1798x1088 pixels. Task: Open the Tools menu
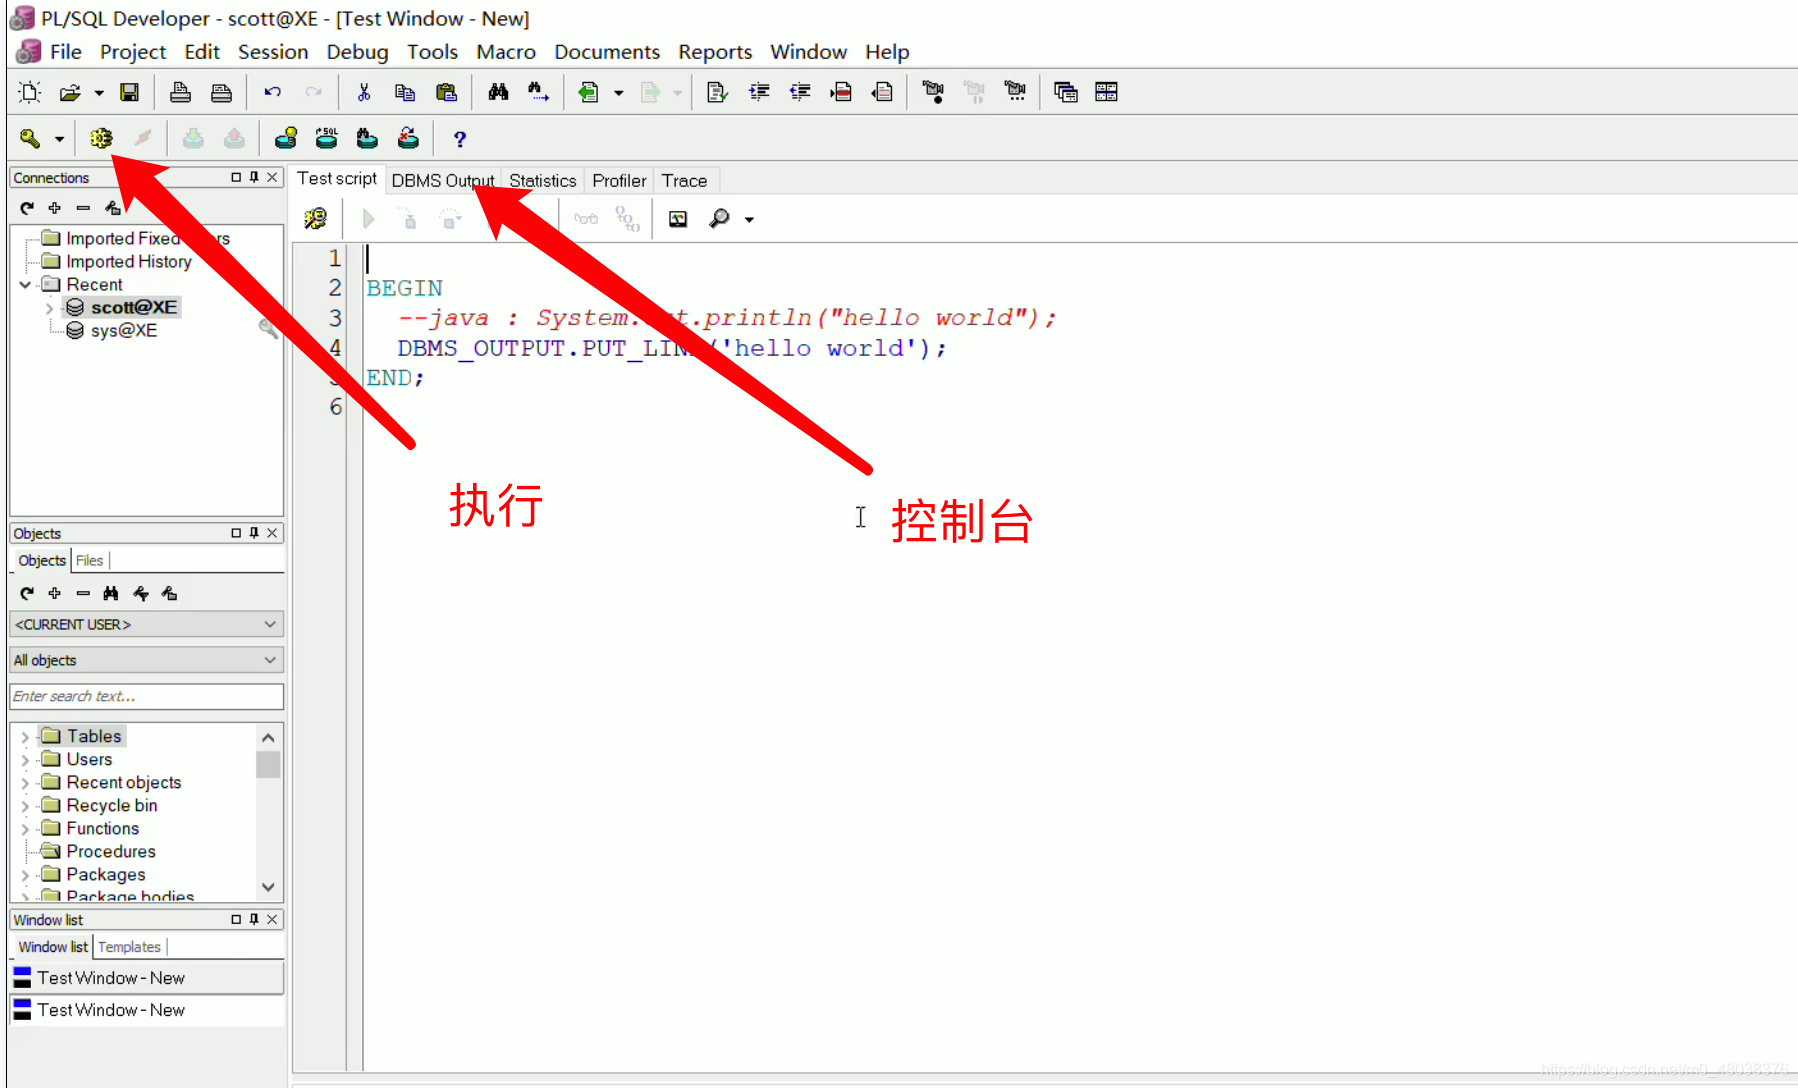[432, 52]
